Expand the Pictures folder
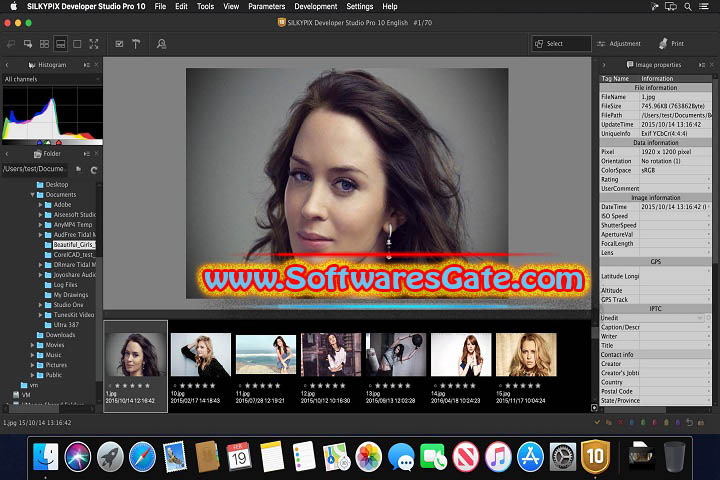Viewport: 720px width, 480px height. [32, 365]
